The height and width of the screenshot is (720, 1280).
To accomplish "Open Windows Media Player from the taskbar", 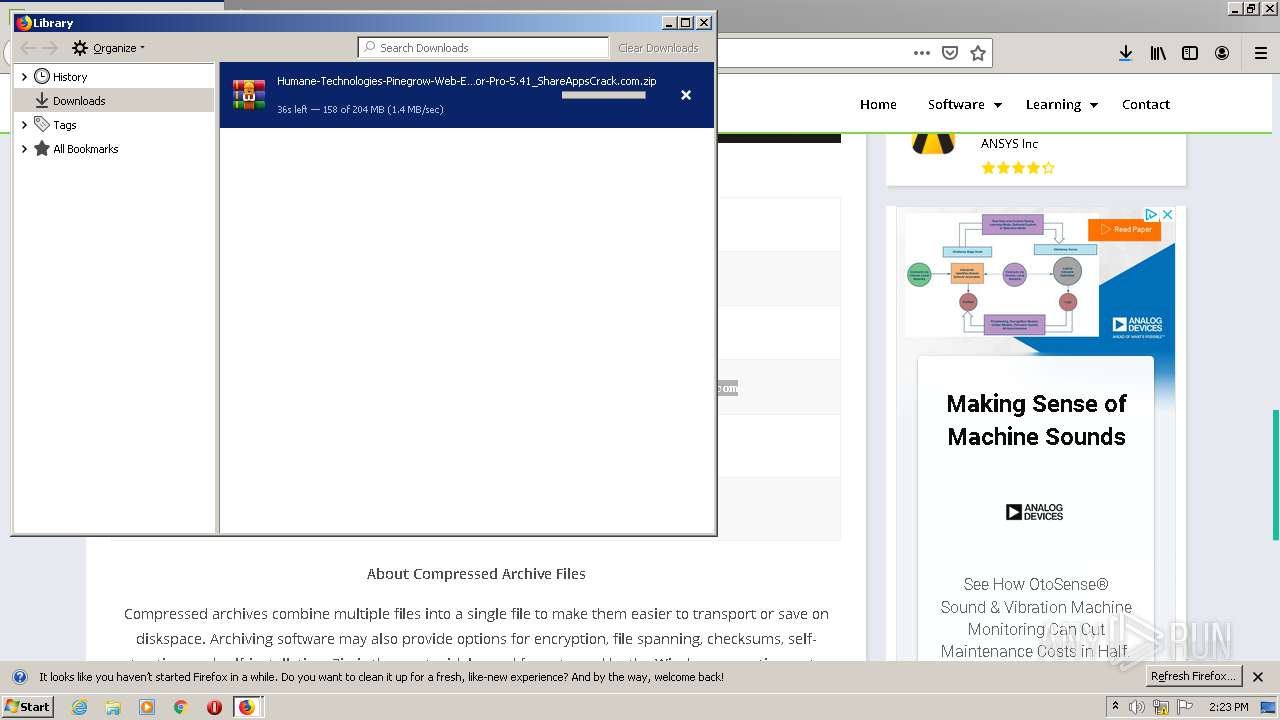I will pyautogui.click(x=147, y=707).
